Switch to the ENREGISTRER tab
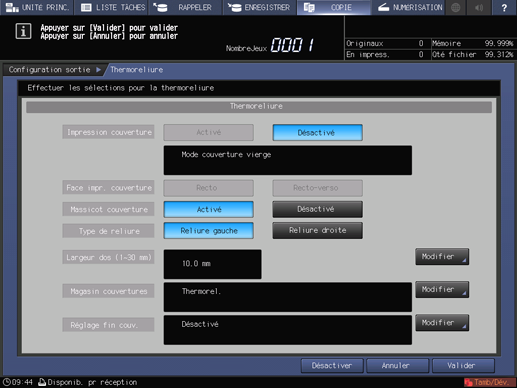The image size is (517, 388). pos(259,7)
